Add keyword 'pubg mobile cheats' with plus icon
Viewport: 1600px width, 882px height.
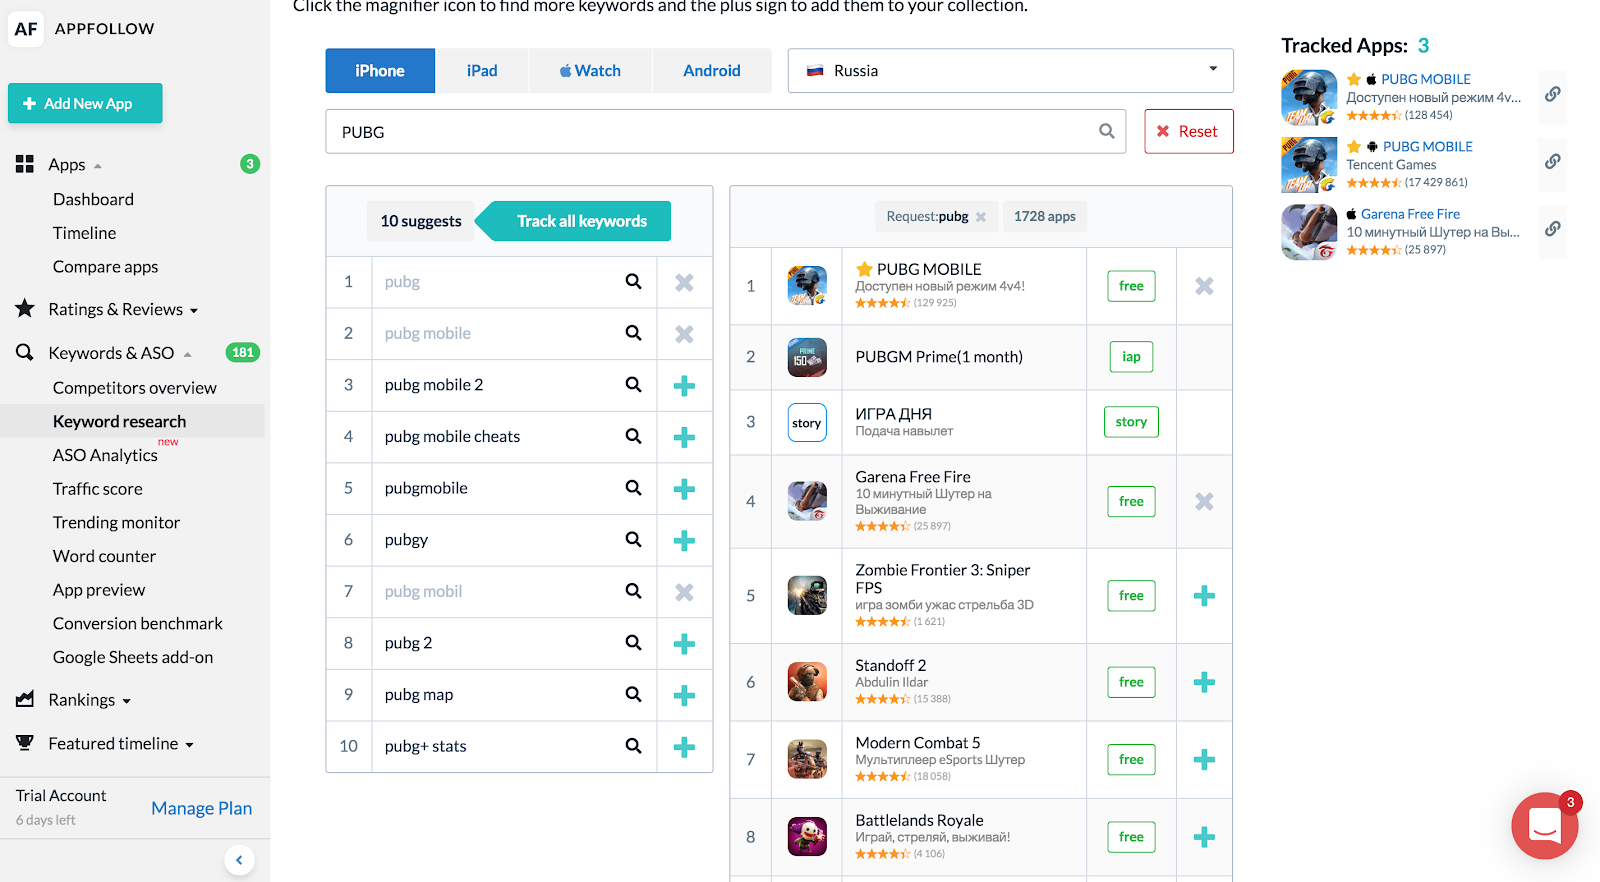click(684, 437)
